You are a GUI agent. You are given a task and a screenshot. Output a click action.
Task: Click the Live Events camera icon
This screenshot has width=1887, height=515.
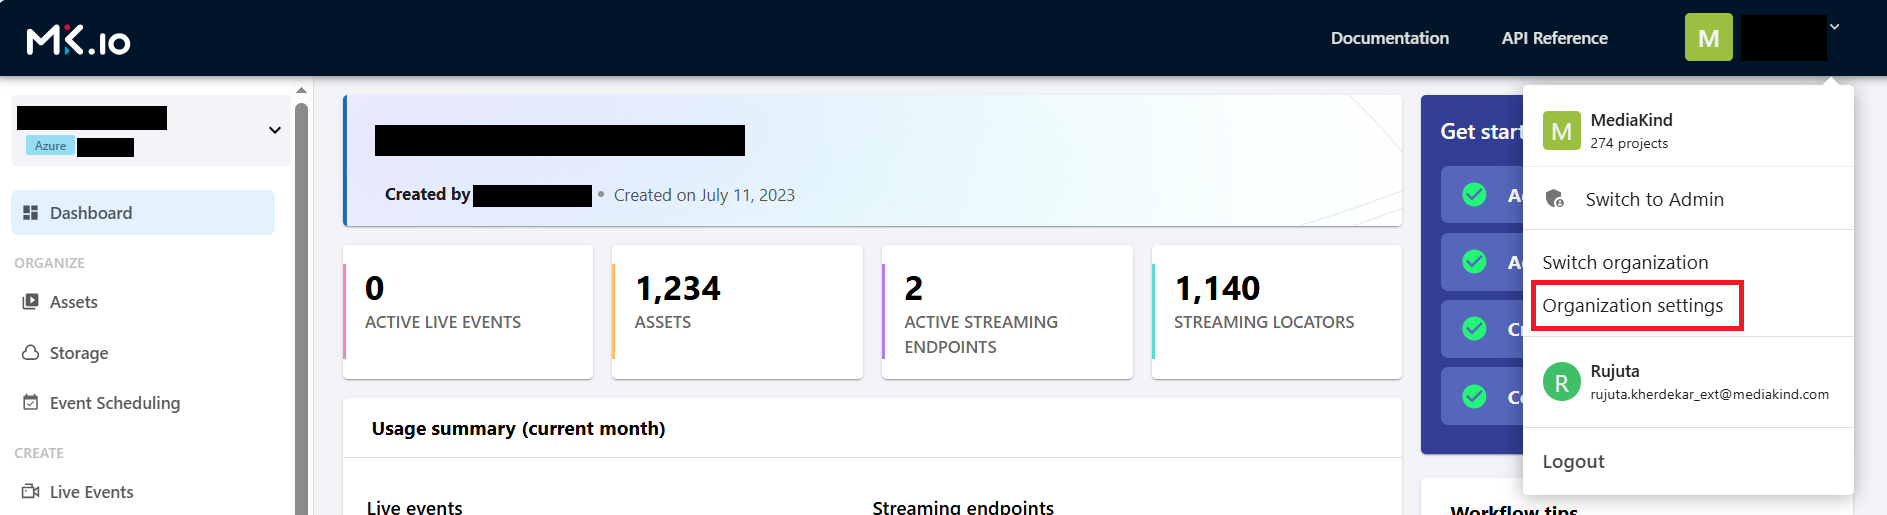[x=30, y=492]
